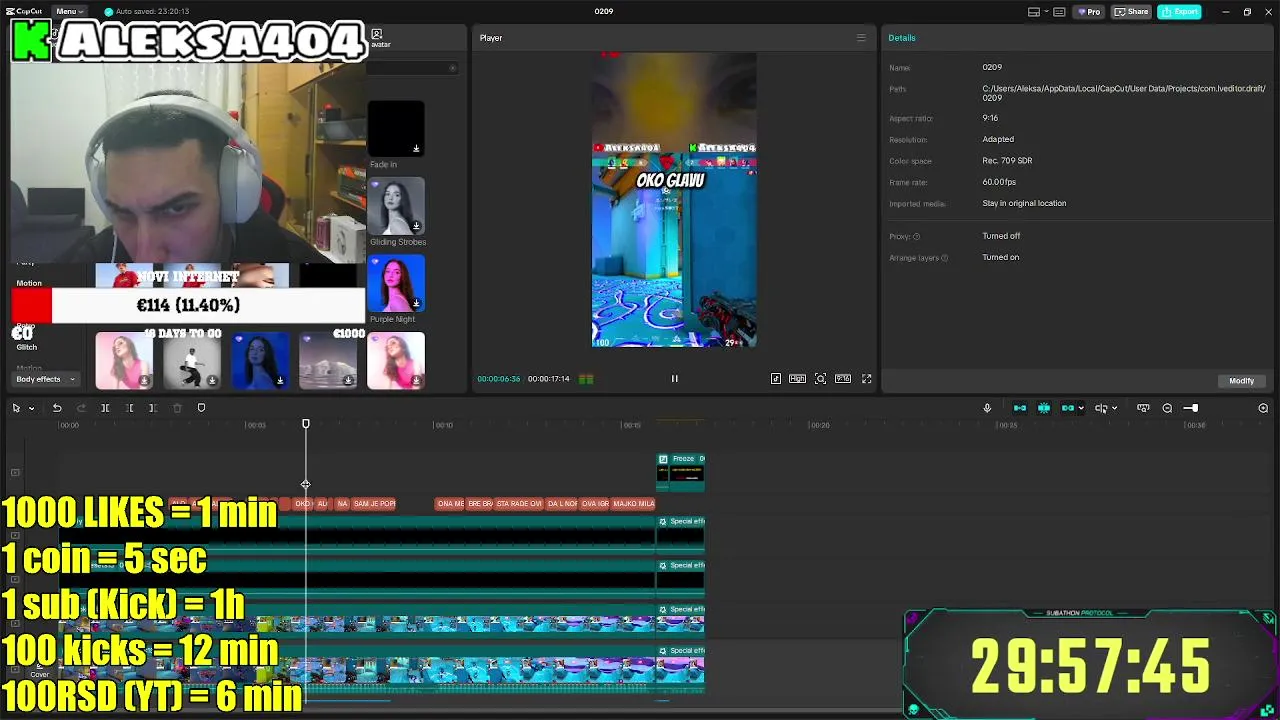Choose the Purple Night effect thumbnail
1280x720 pixels.
[x=396, y=284]
